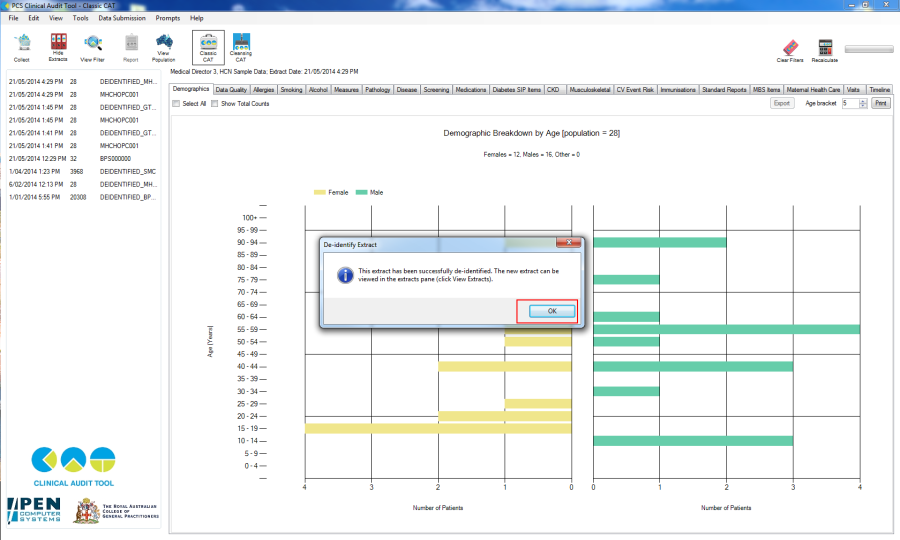Viewport: 900px width, 540px height.
Task: Select the BPS000000 extract row
Action: coord(83,159)
